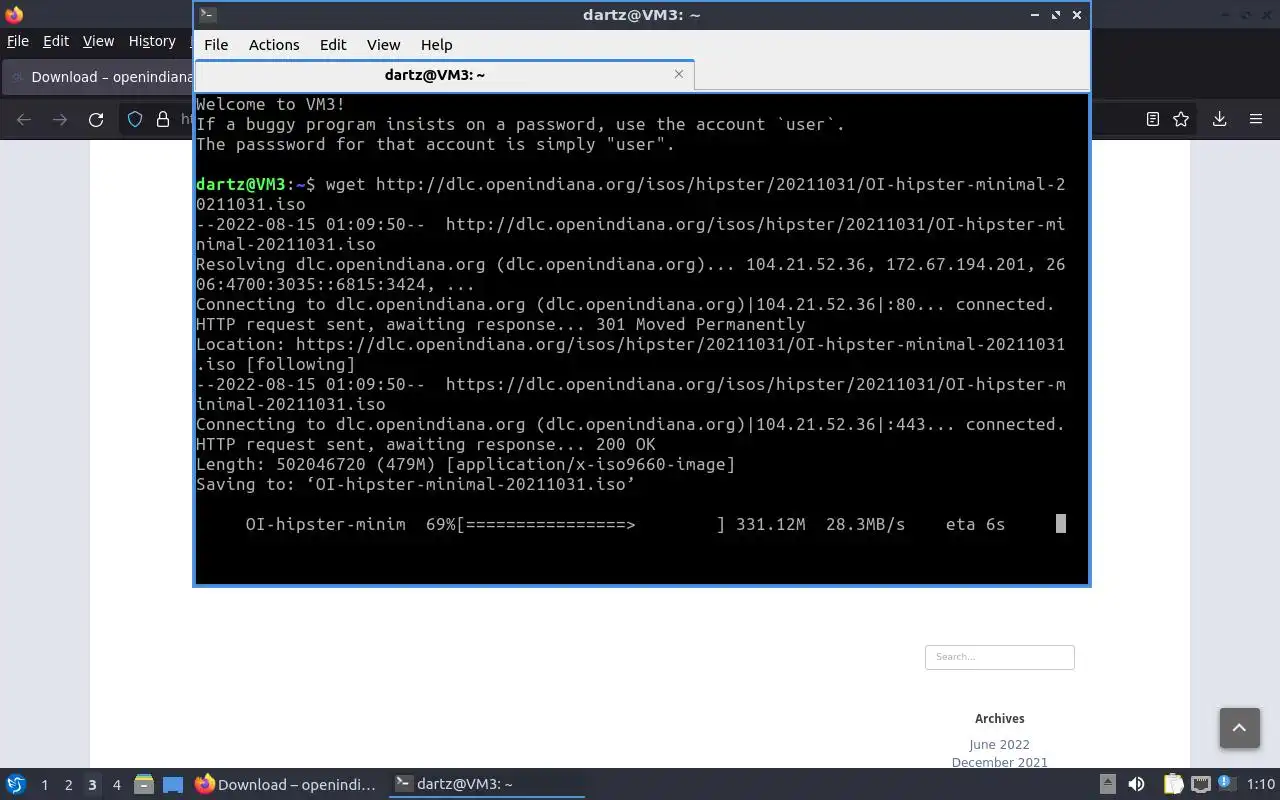The width and height of the screenshot is (1280, 800).
Task: Open Firefox File menu
Action: [x=18, y=41]
